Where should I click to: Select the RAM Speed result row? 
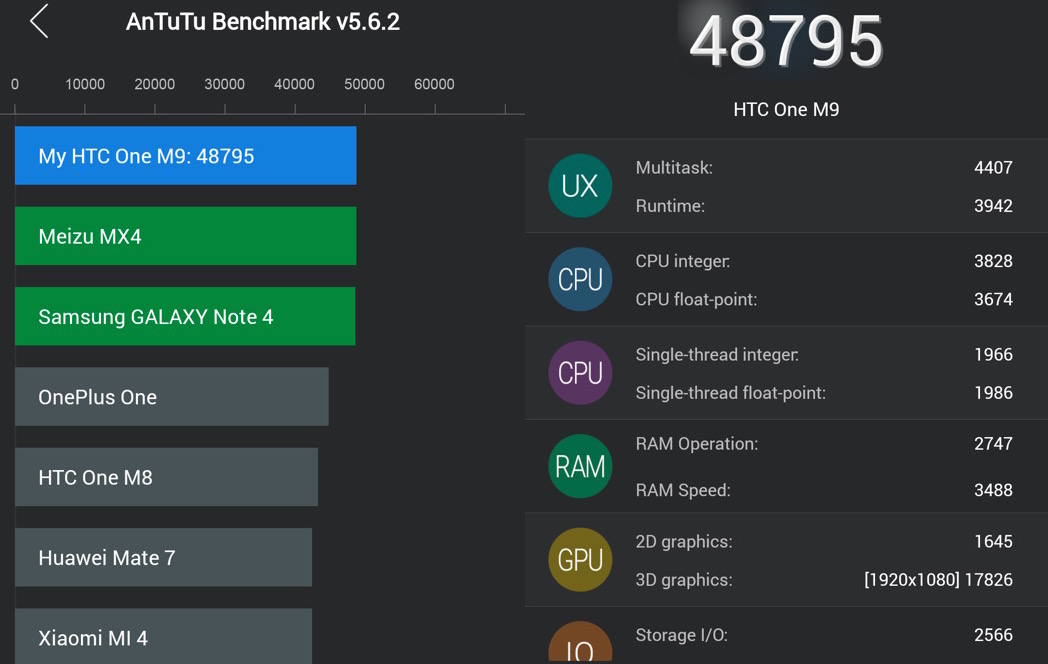(824, 490)
